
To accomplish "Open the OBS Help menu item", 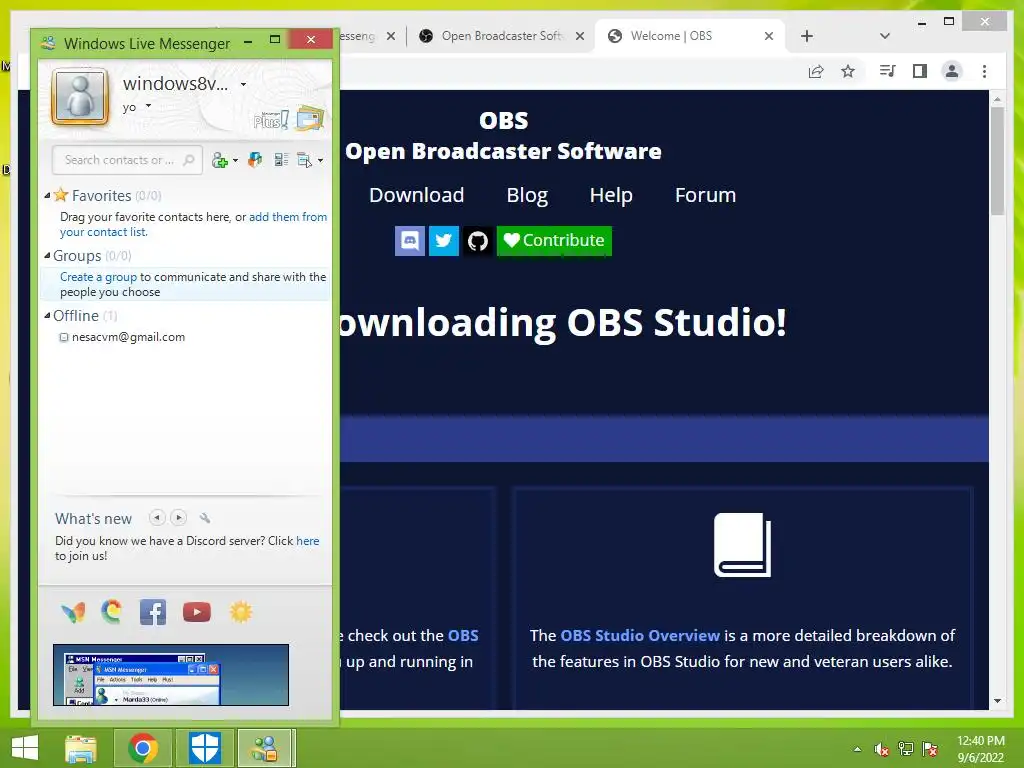I will tap(611, 195).
